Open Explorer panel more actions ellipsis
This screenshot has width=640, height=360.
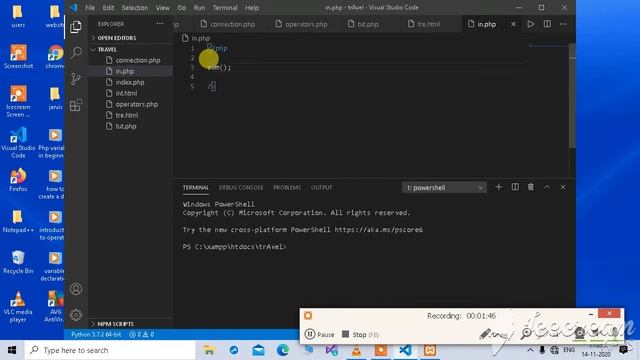[x=160, y=24]
